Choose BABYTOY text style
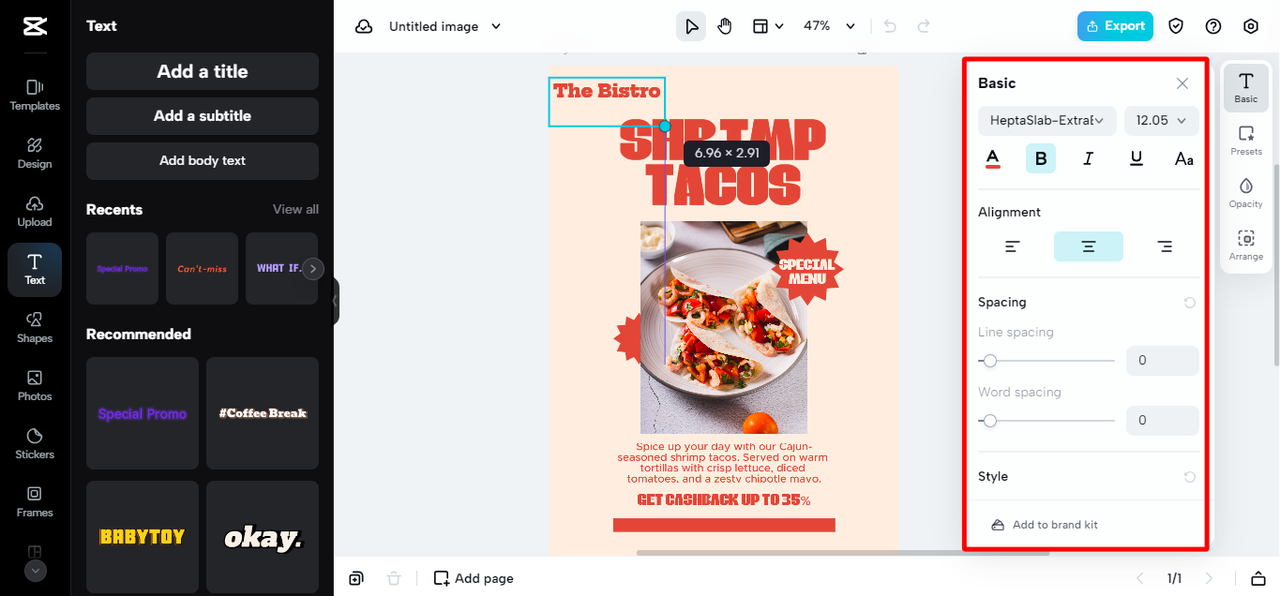This screenshot has width=1280, height=596. coord(142,537)
